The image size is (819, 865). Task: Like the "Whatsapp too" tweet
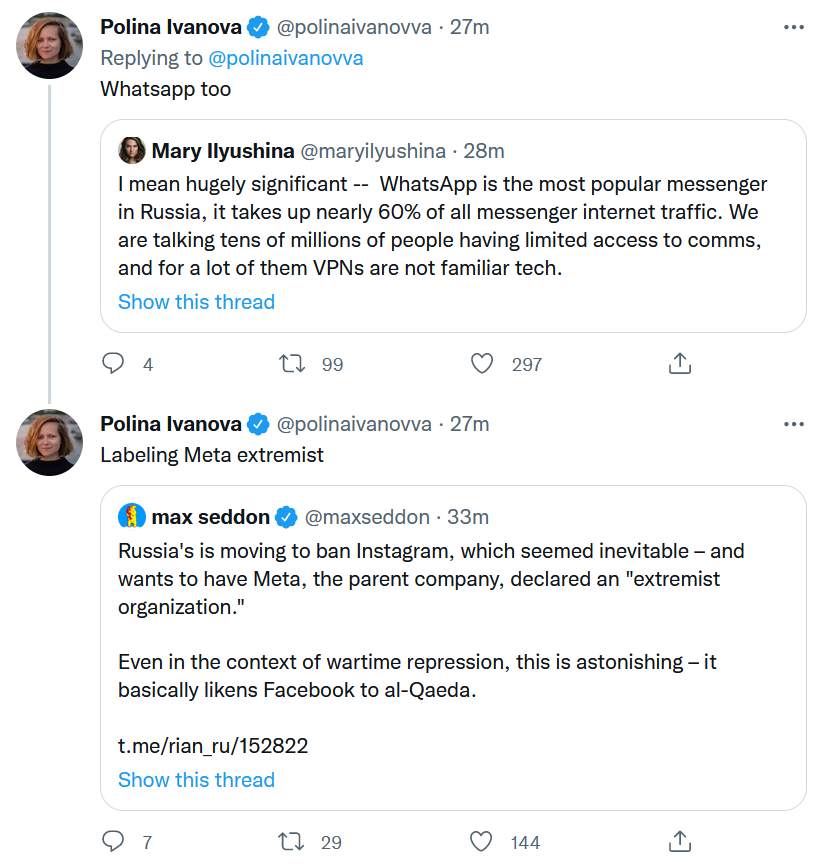(482, 364)
